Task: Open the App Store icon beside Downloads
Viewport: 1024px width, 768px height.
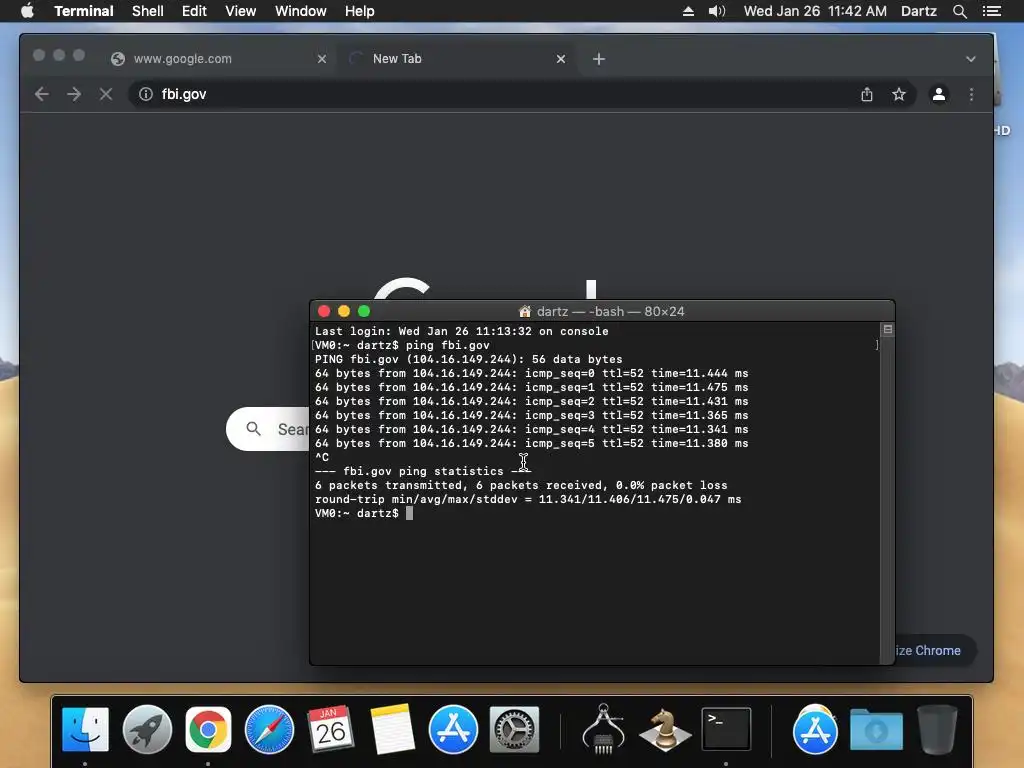Action: coord(815,729)
